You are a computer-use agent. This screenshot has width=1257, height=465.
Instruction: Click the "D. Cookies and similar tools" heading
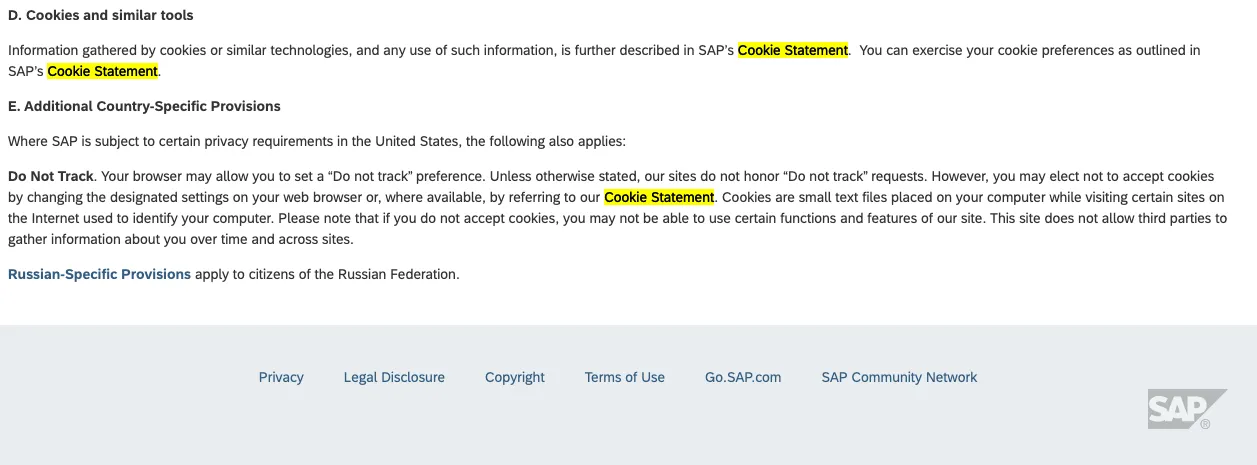[x=100, y=15]
